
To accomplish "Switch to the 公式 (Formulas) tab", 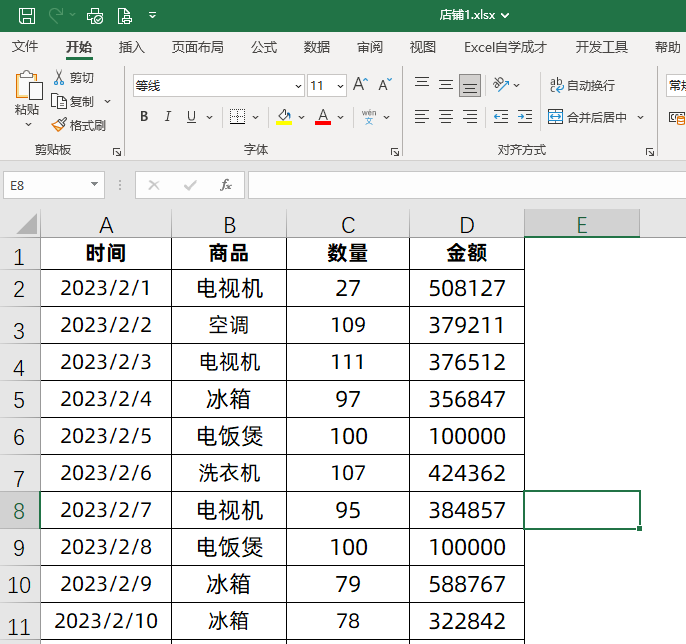I will click(x=264, y=47).
